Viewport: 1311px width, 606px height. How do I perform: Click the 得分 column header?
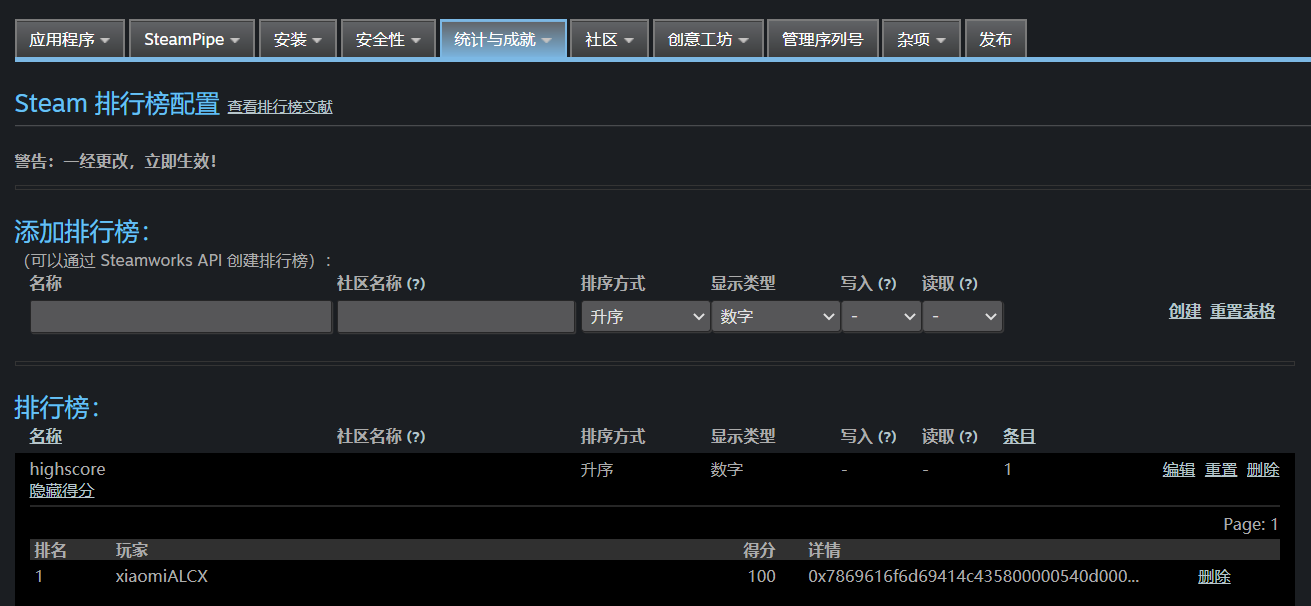pos(759,550)
